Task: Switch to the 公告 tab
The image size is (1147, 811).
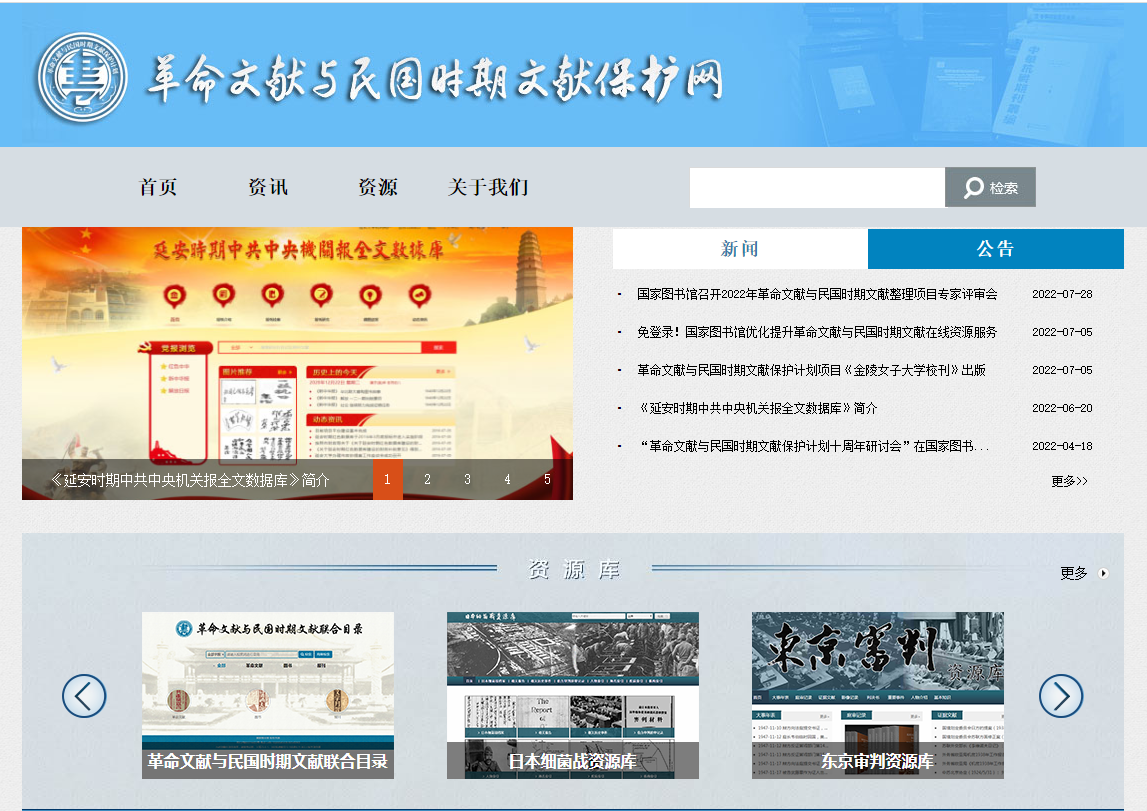Action: tap(995, 249)
